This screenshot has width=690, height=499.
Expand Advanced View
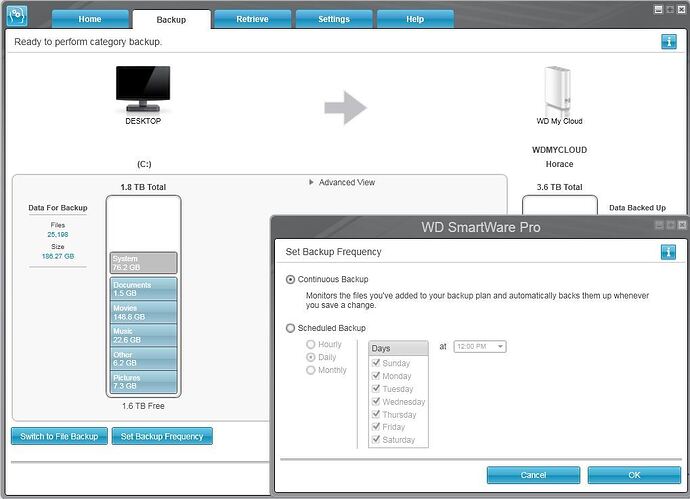[x=342, y=182]
